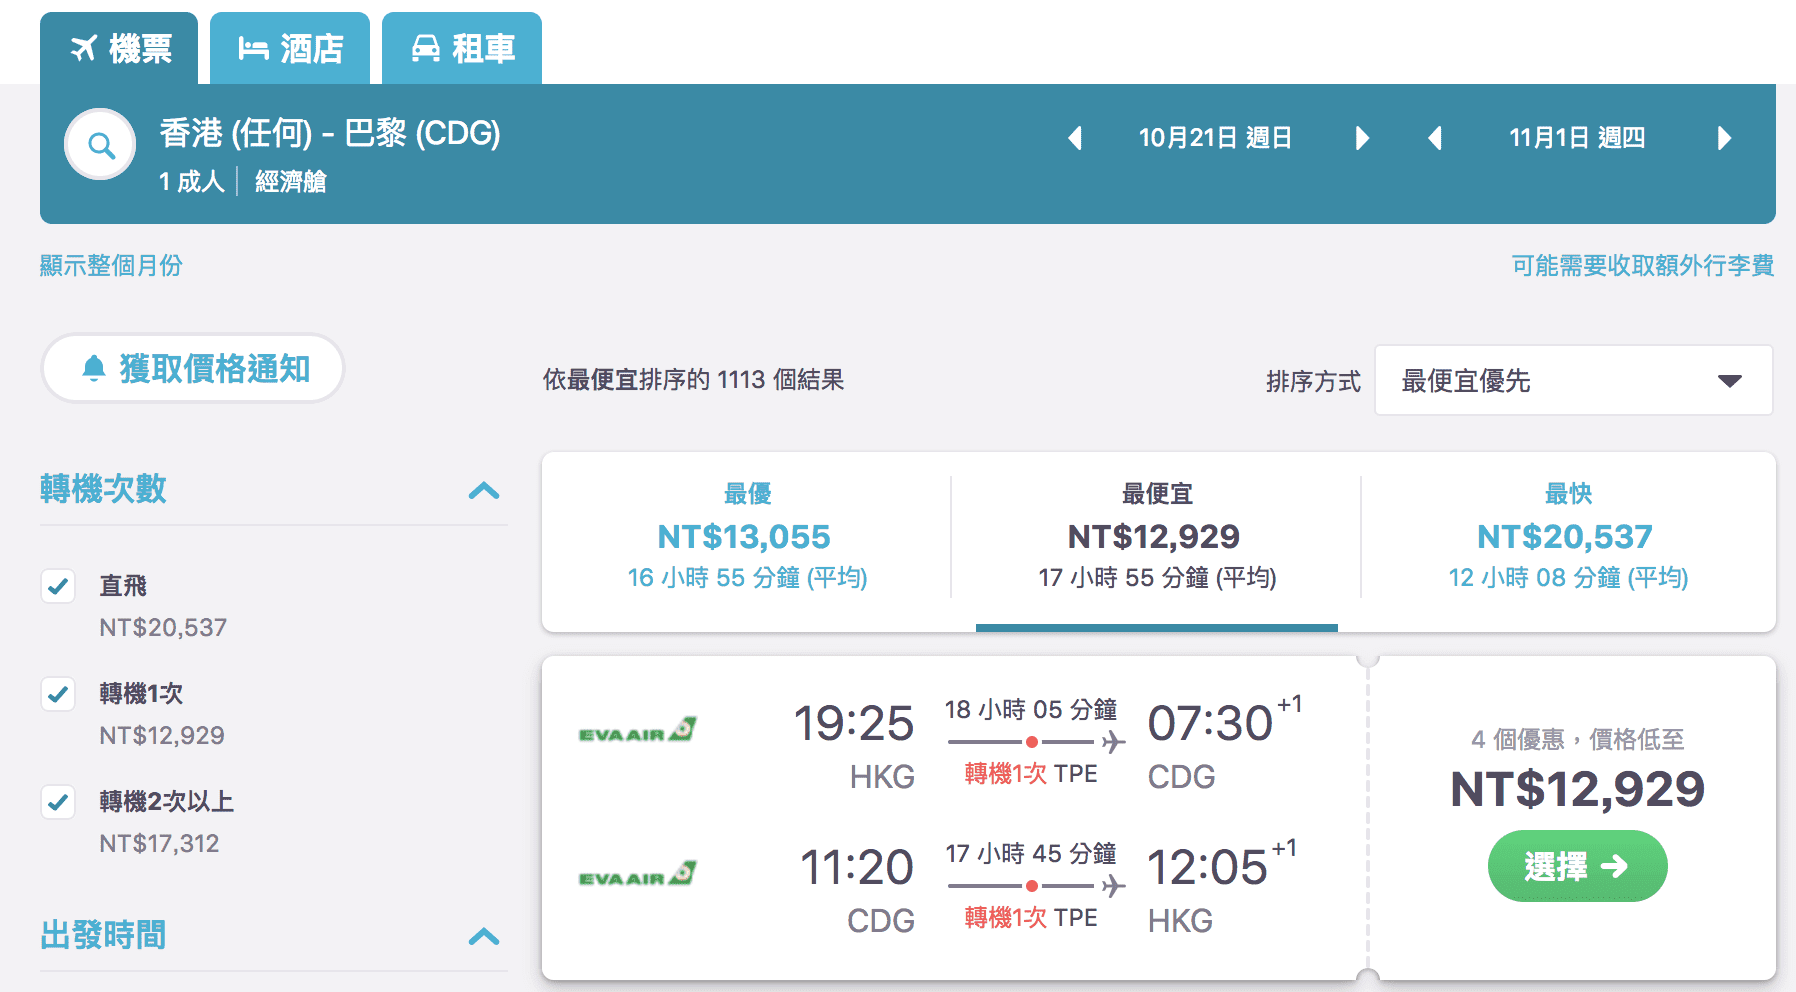Collapse the 轉機次數 filter section
Screen dimensions: 1796x992
pyautogui.click(x=484, y=490)
